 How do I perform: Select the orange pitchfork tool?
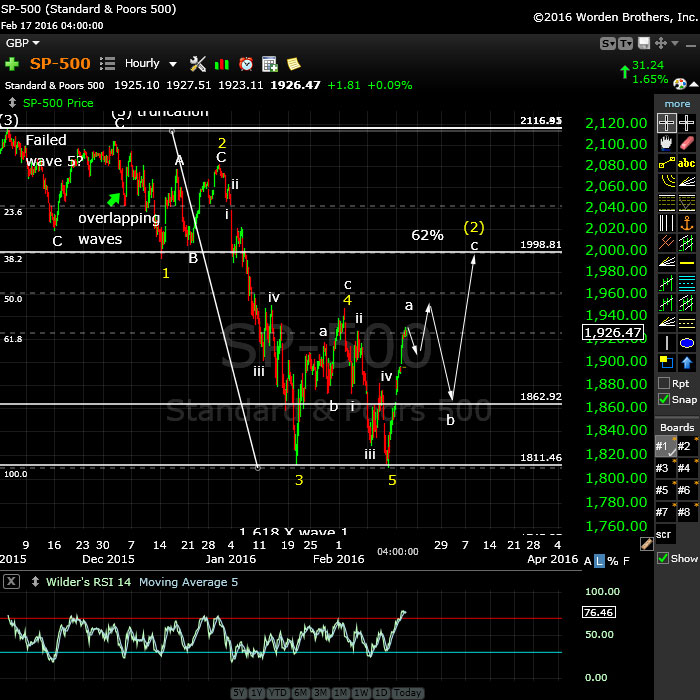coord(666,242)
